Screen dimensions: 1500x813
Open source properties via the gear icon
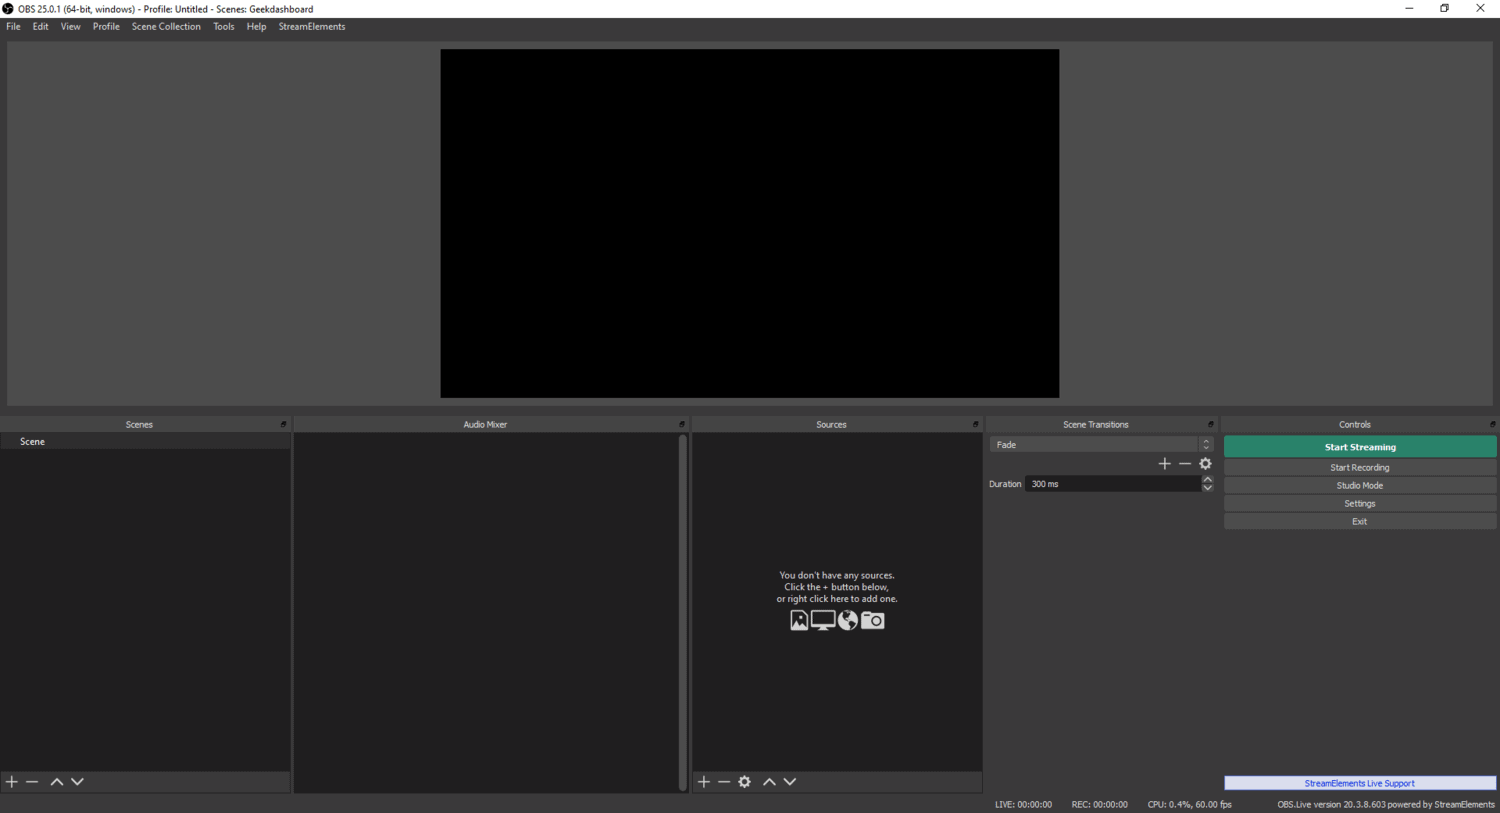coord(744,781)
